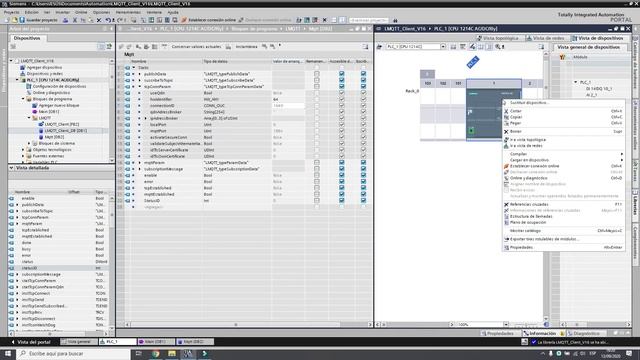The height and width of the screenshot is (360, 640).
Task: Switch to Vista de redes tab
Action: click(545, 38)
